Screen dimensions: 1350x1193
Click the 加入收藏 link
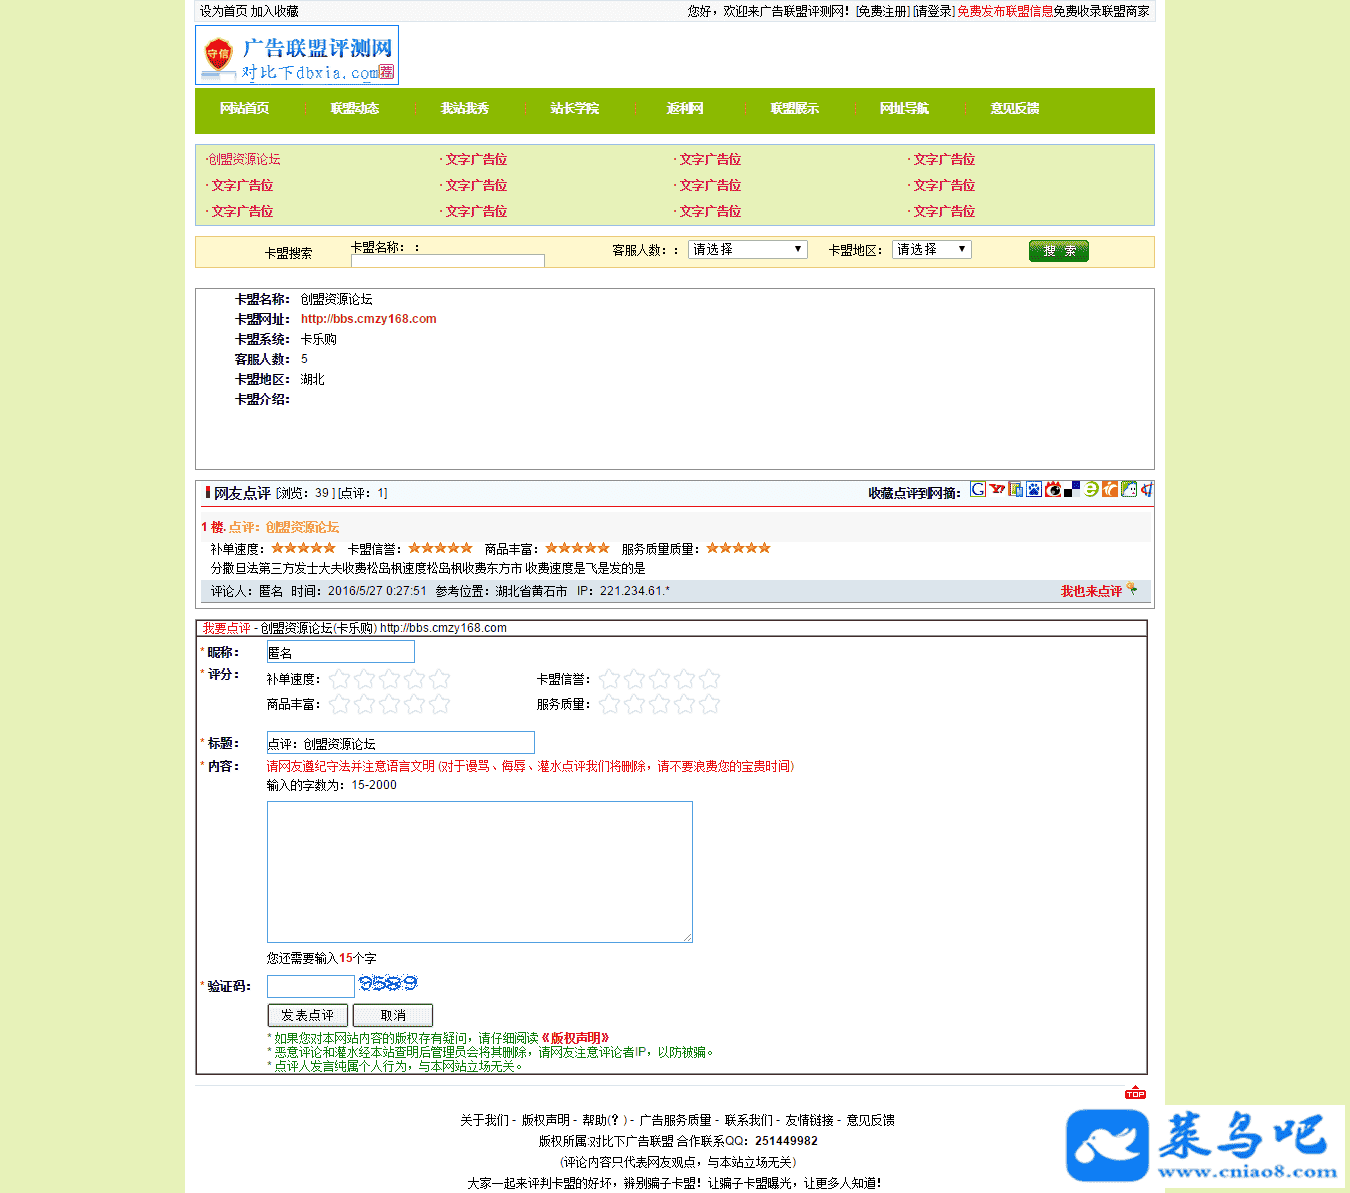click(275, 11)
